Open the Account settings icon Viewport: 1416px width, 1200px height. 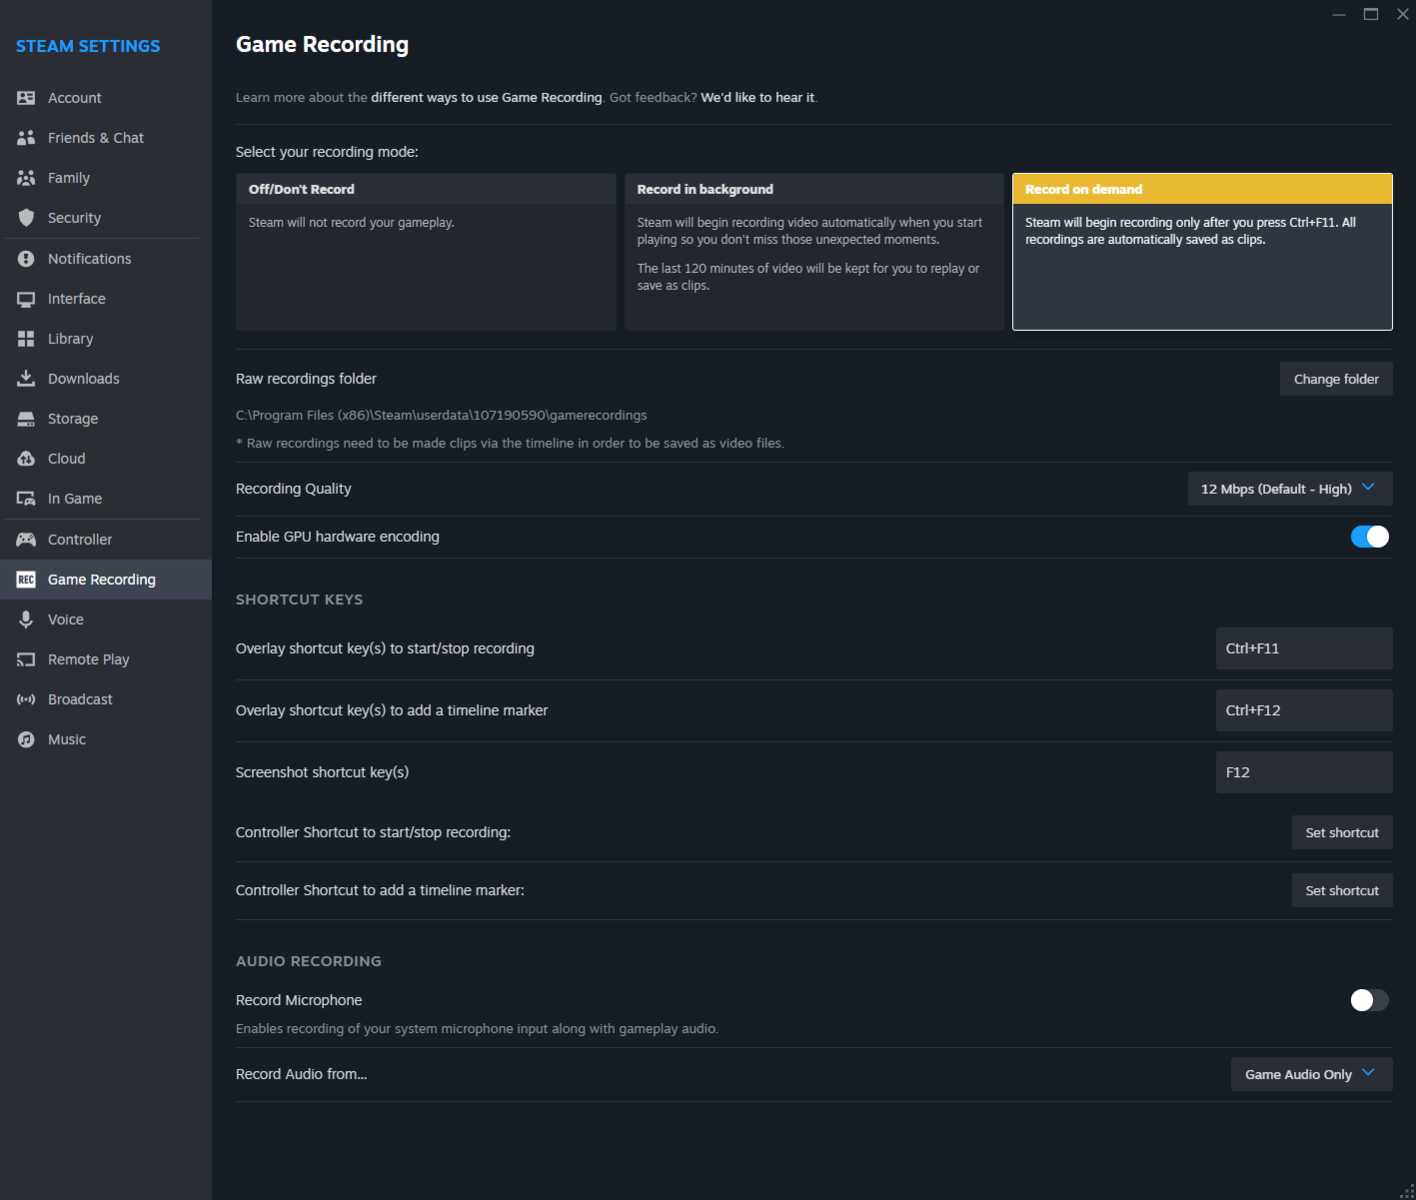pyautogui.click(x=27, y=97)
